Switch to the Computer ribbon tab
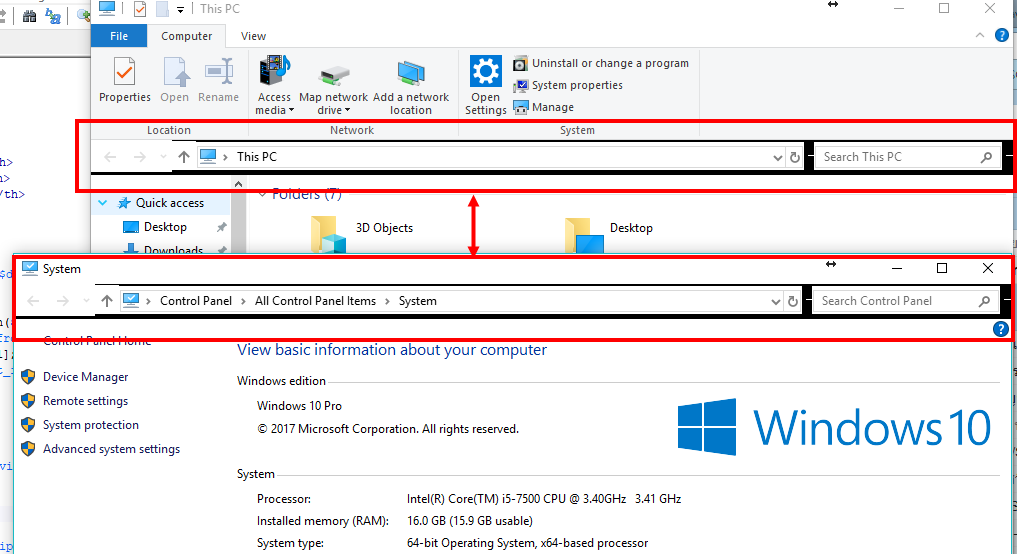The height and width of the screenshot is (554, 1017). click(x=186, y=36)
